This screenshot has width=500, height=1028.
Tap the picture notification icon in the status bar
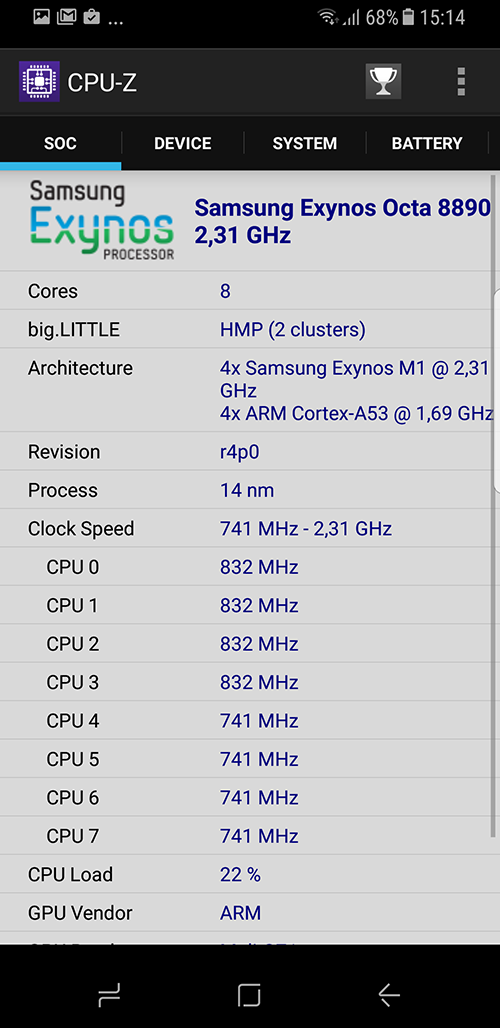(x=42, y=17)
